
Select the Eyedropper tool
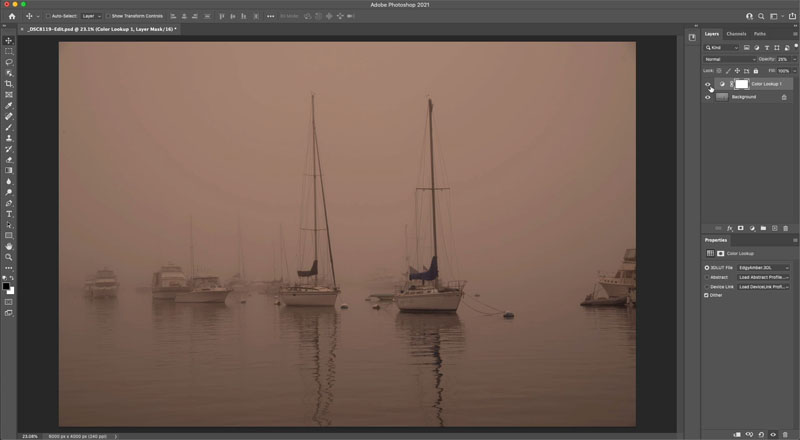(x=9, y=105)
